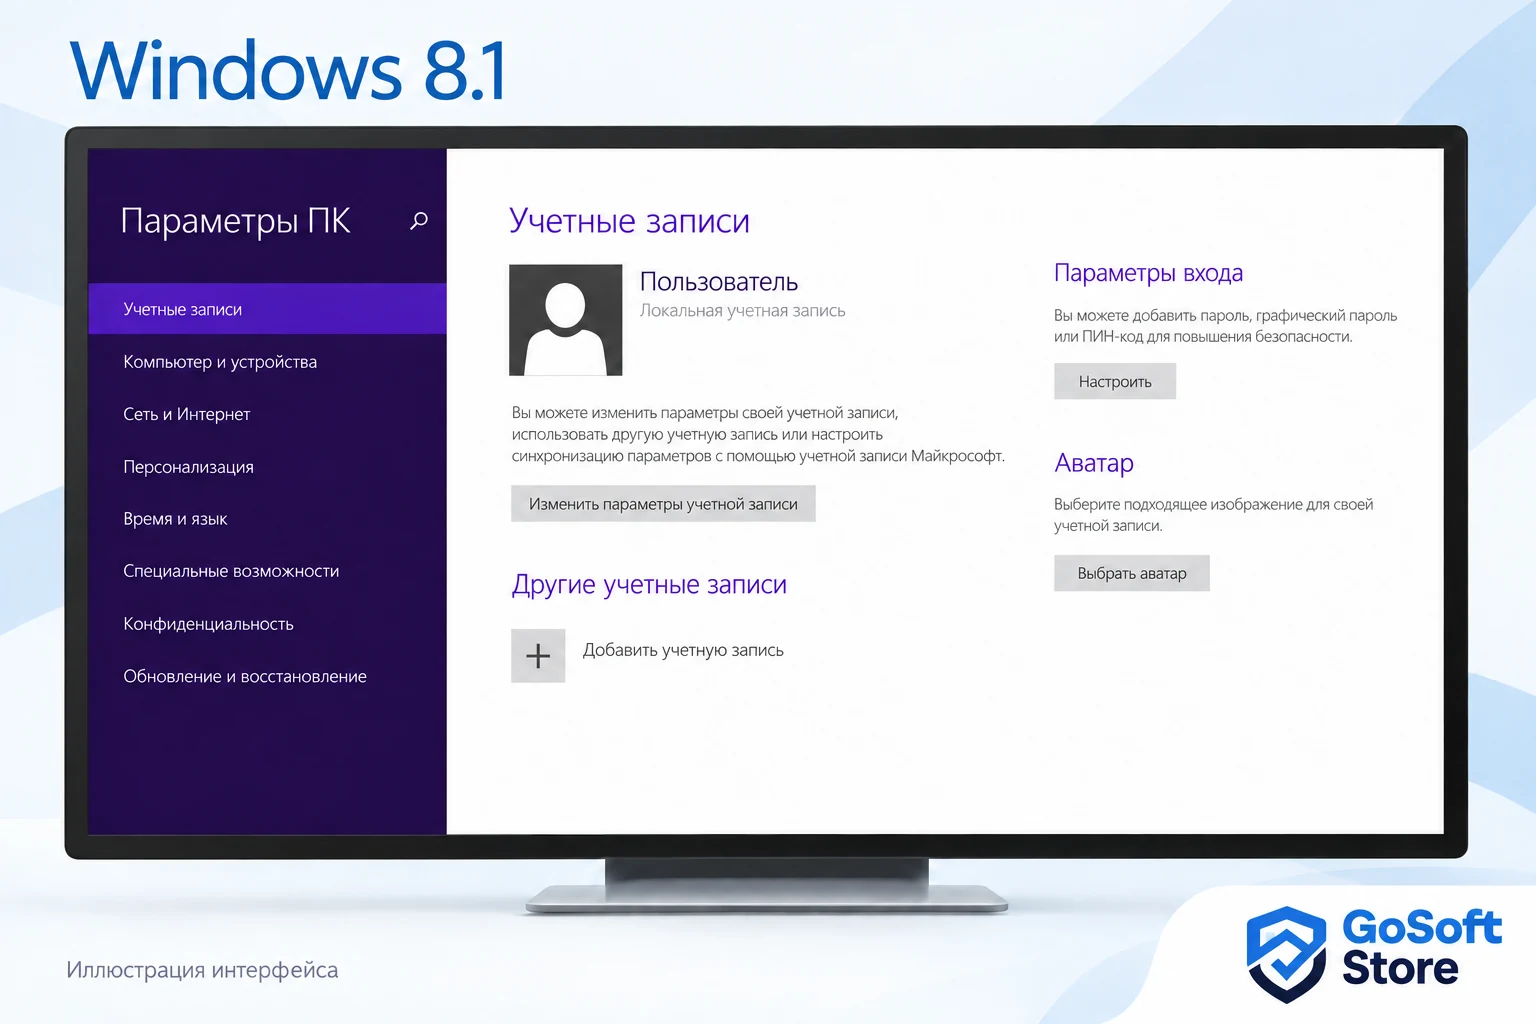Click the Параметры ПК sidebar title
Viewport: 1536px width, 1024px height.
(236, 221)
